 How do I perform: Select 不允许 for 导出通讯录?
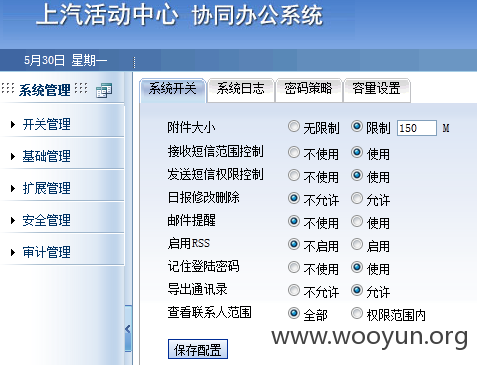294,290
